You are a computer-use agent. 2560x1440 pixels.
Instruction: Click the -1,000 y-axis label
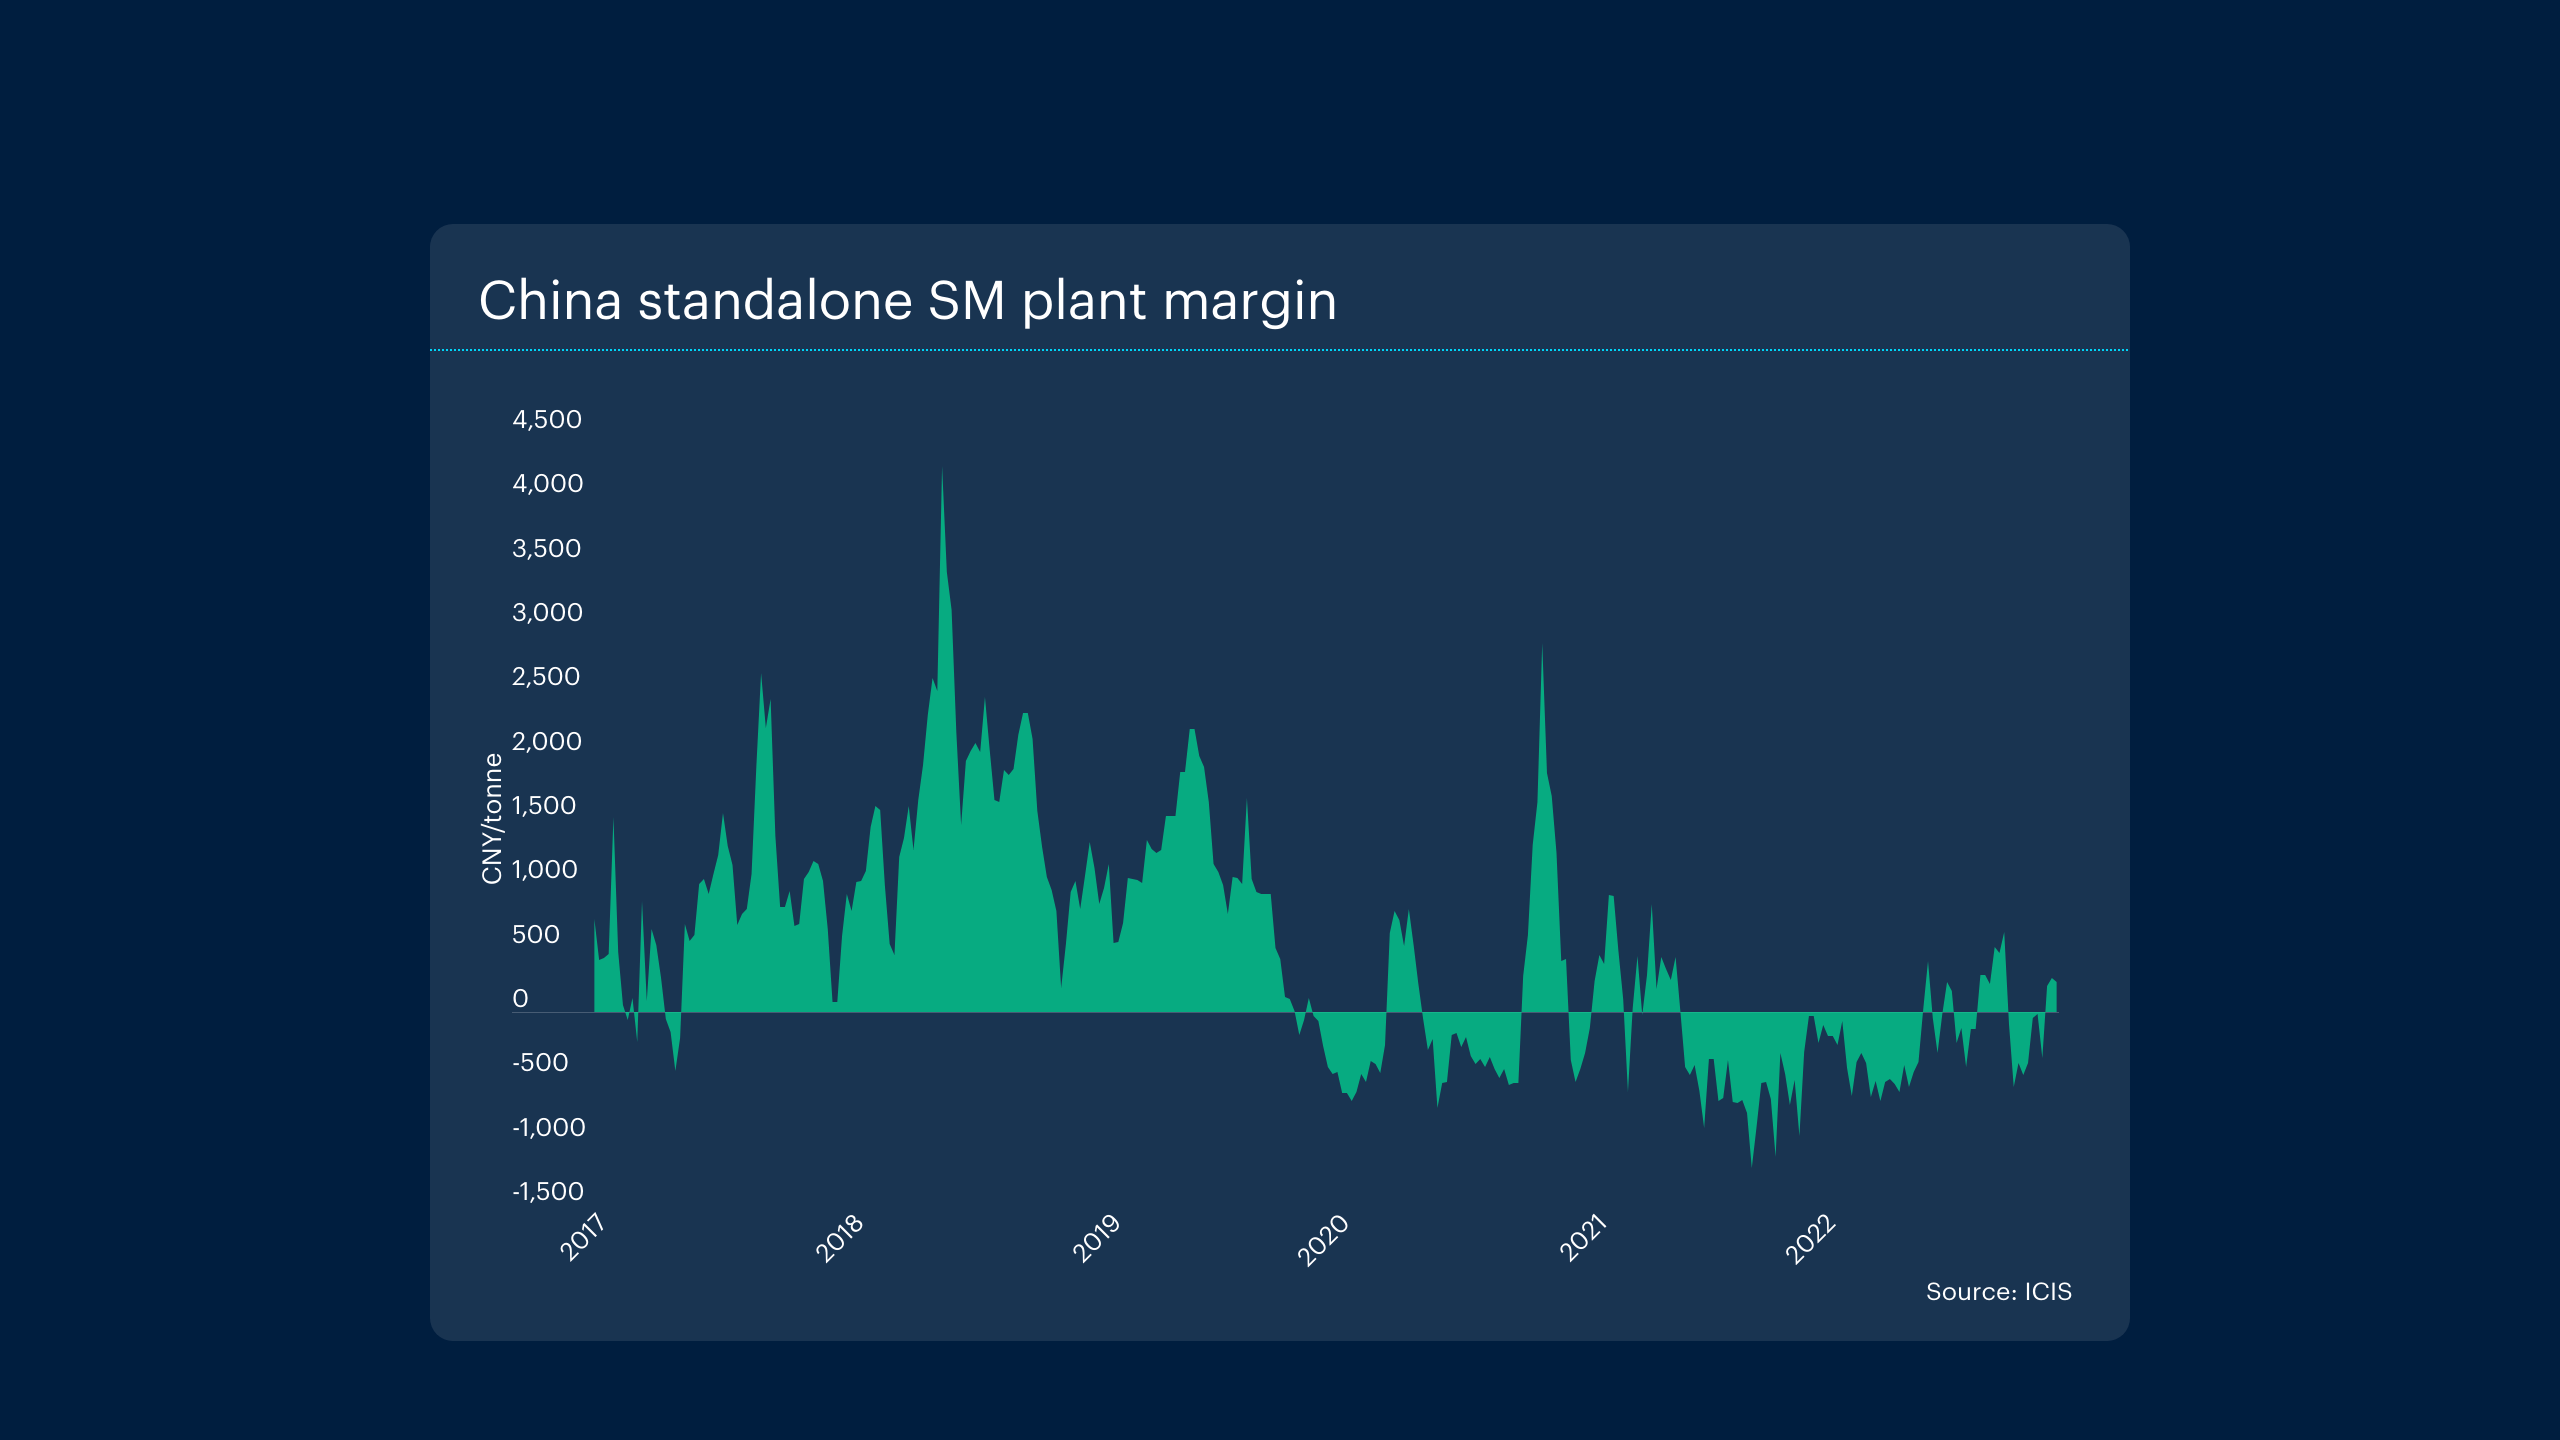click(548, 1127)
